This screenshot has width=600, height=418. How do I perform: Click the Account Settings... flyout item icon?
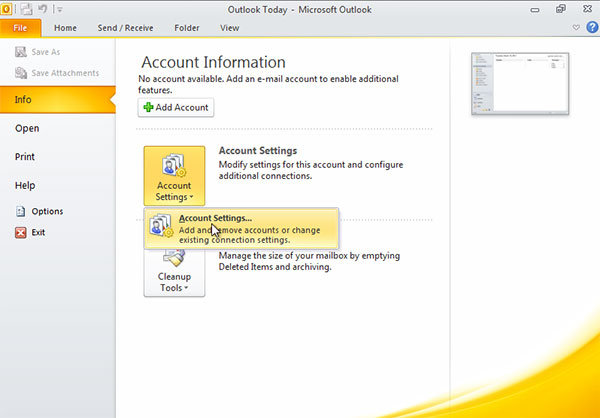pyautogui.click(x=162, y=226)
